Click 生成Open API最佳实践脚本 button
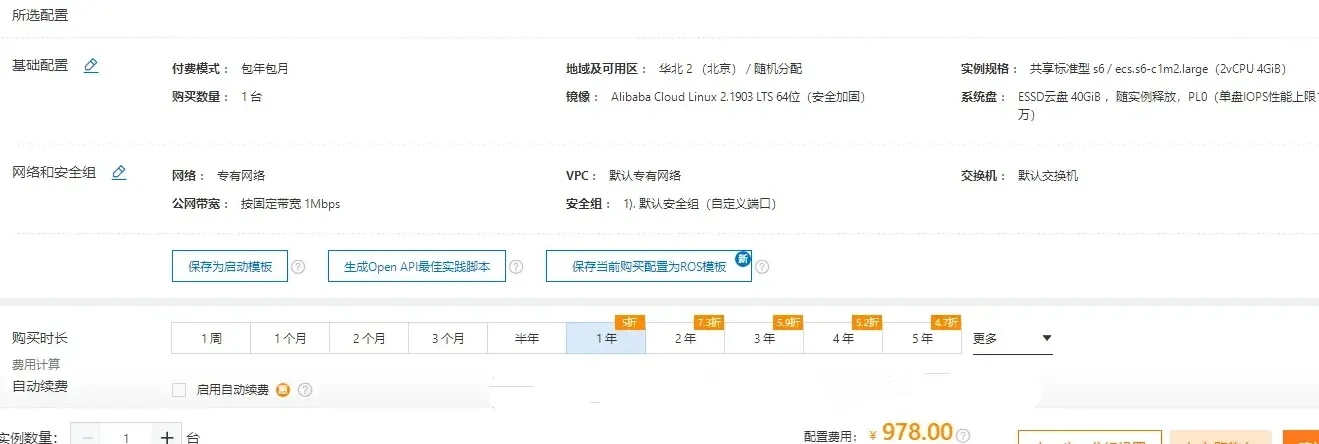 417,267
